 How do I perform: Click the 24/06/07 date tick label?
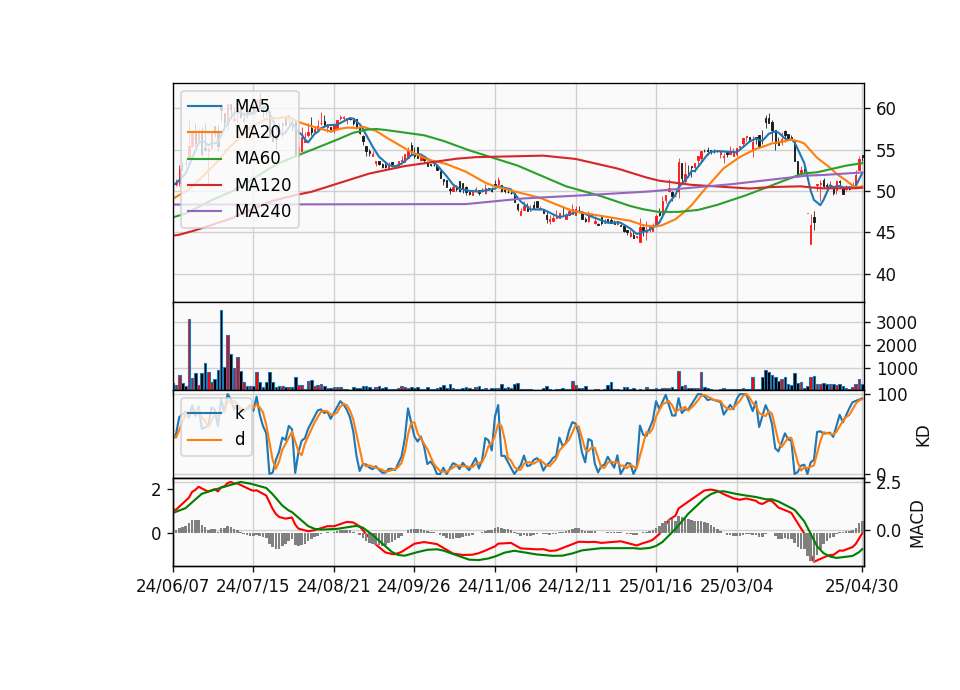pyautogui.click(x=173, y=586)
